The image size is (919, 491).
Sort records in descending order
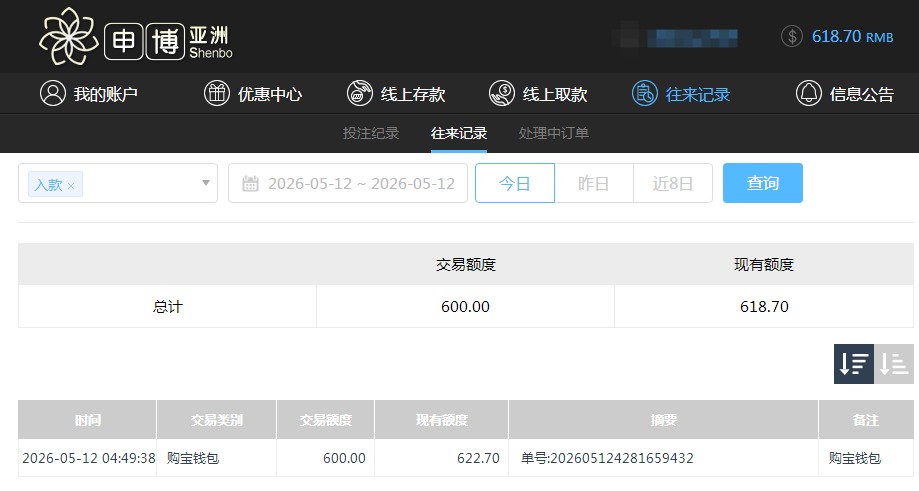(x=854, y=364)
